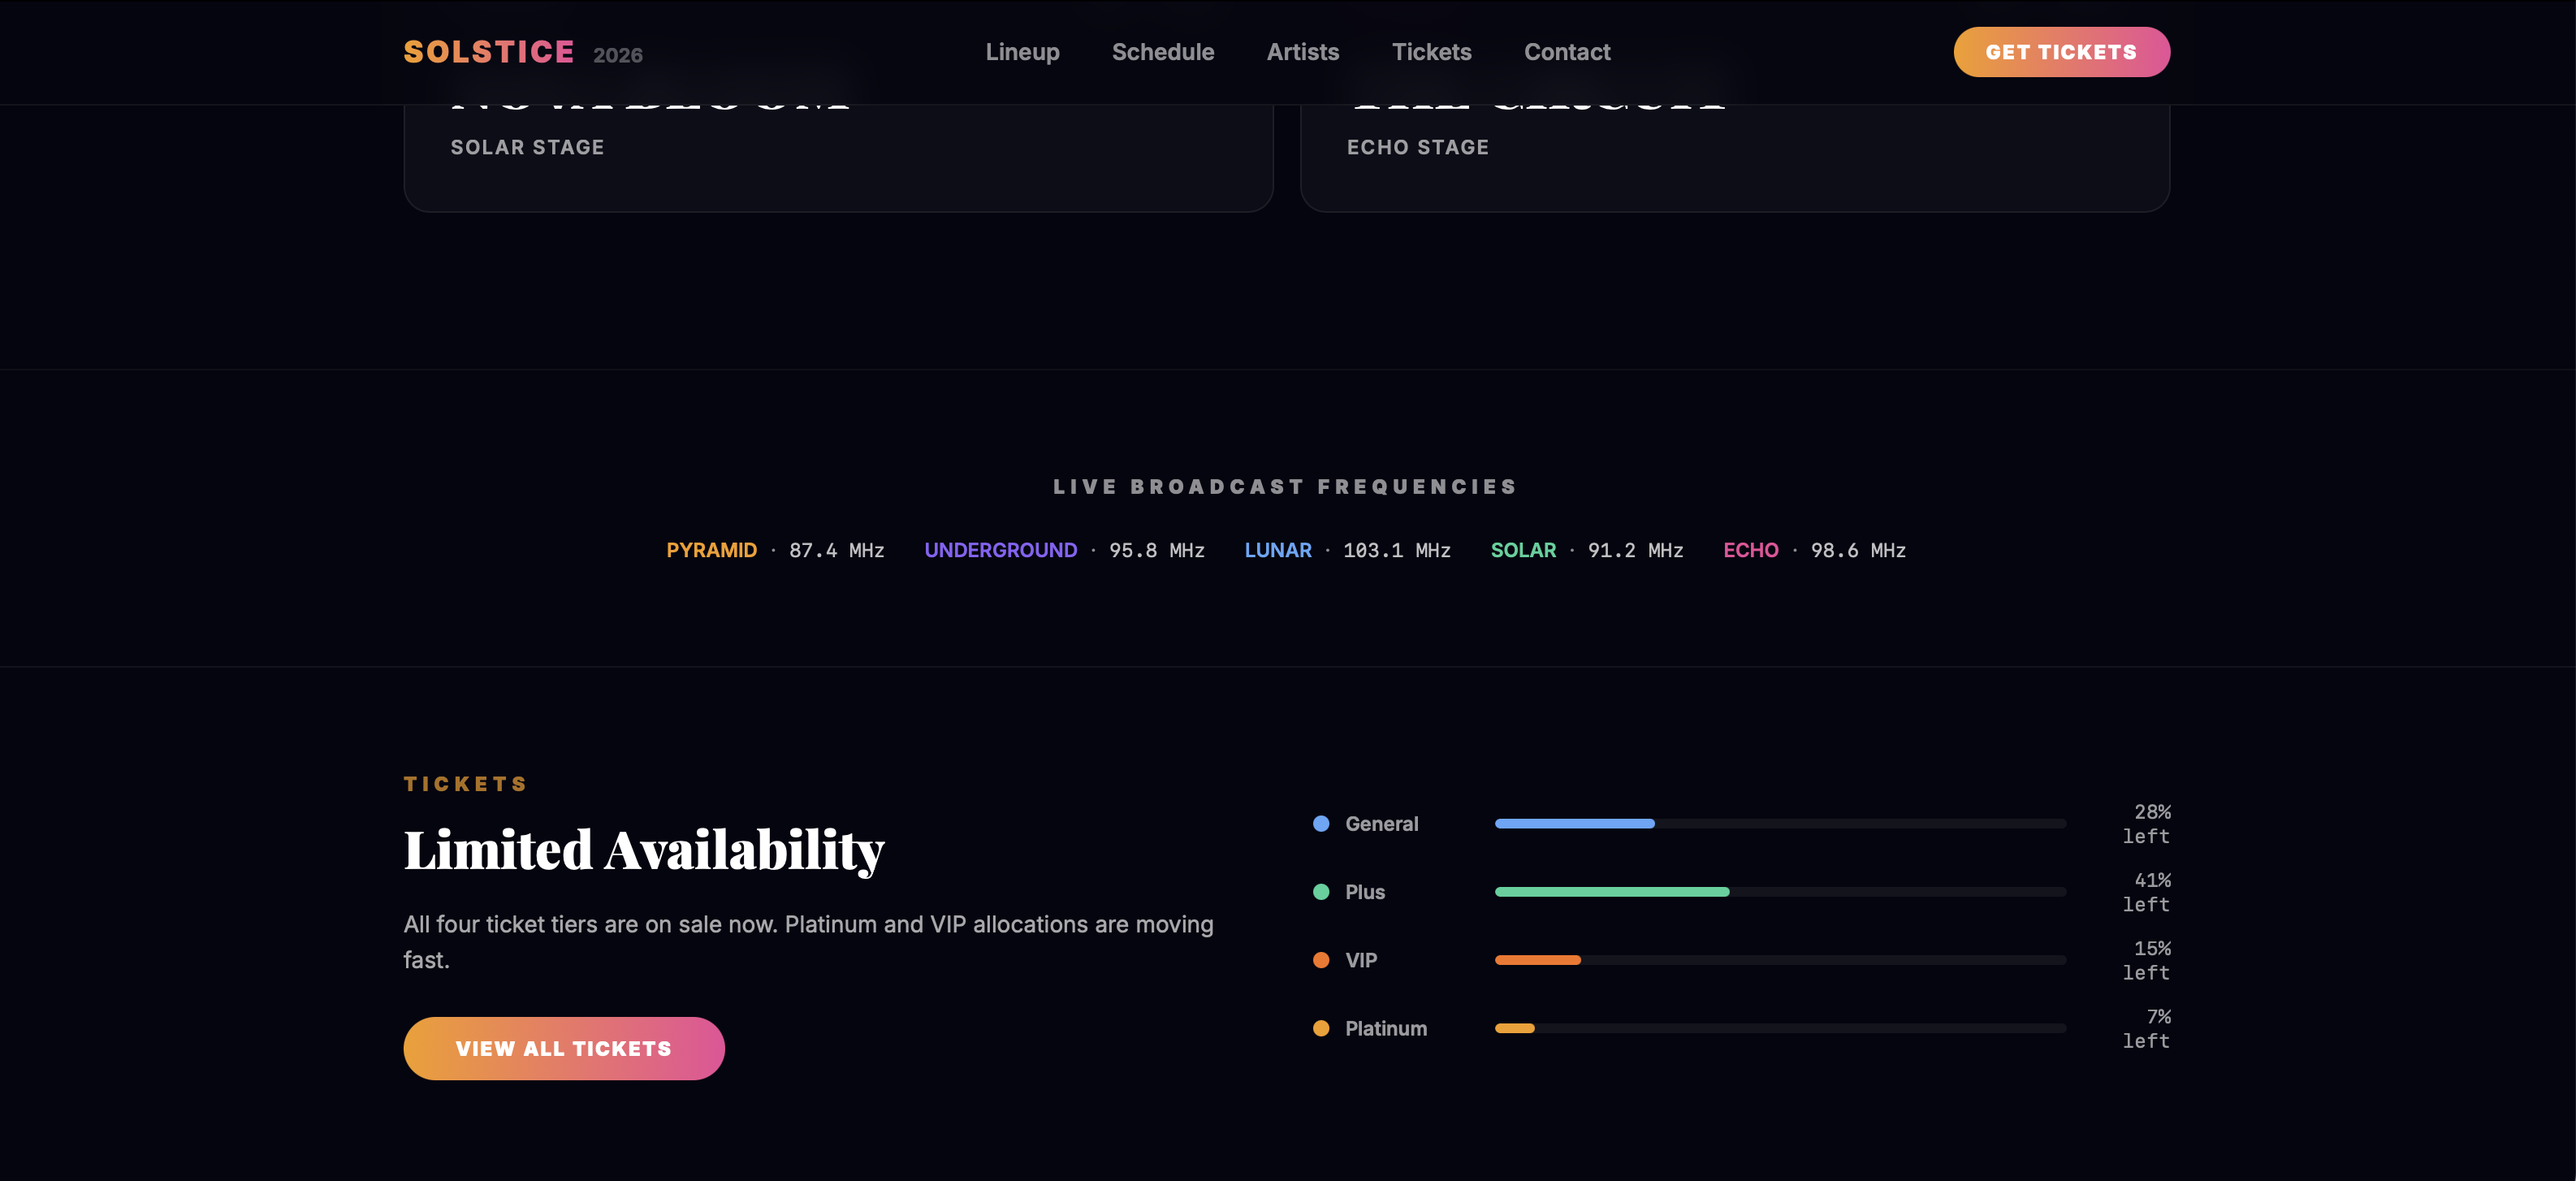The width and height of the screenshot is (2576, 1181).
Task: Select Tickets in the navigation bar
Action: click(x=1431, y=52)
